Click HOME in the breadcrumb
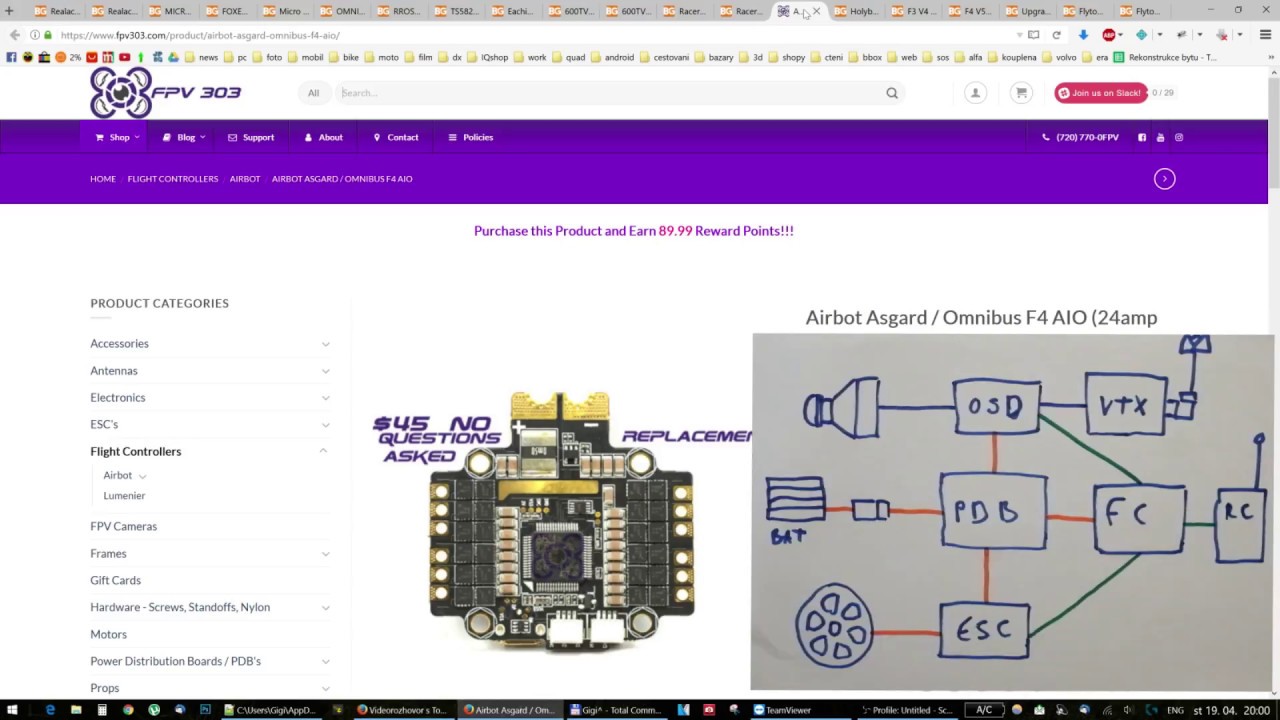Screen dimensions: 1280x720 103,179
